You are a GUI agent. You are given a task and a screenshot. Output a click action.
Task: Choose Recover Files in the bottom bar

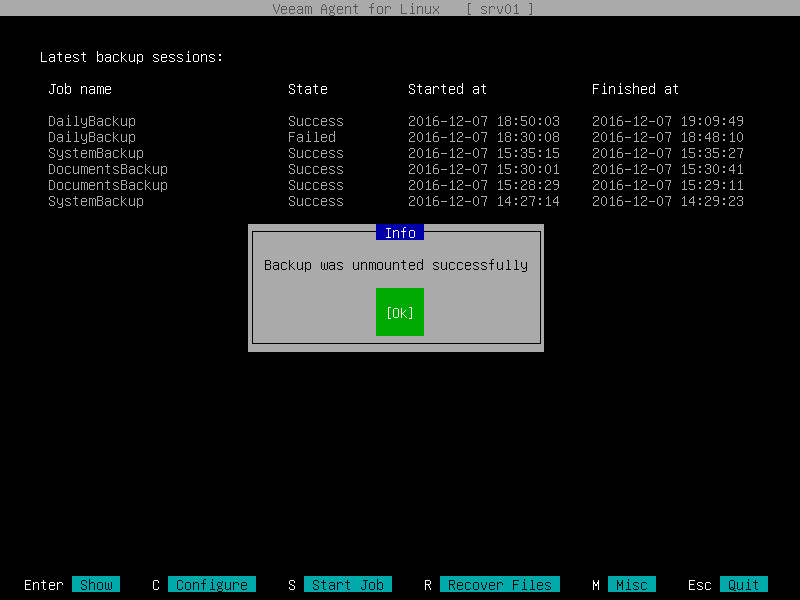click(x=499, y=585)
